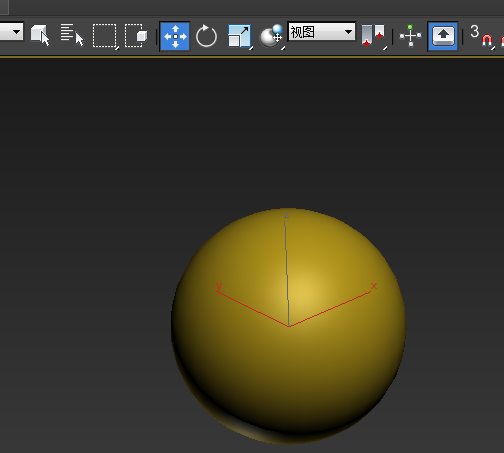Choose the Select and Place tool

[271, 36]
